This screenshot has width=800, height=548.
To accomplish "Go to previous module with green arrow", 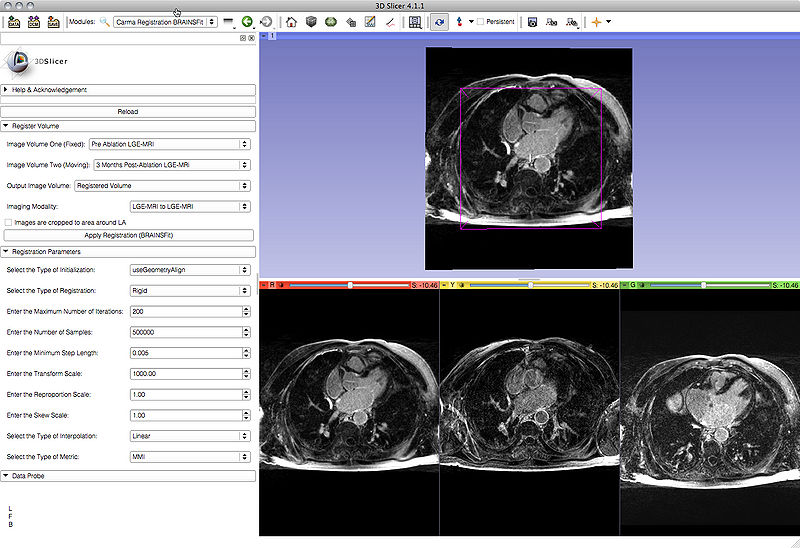I will pos(247,21).
